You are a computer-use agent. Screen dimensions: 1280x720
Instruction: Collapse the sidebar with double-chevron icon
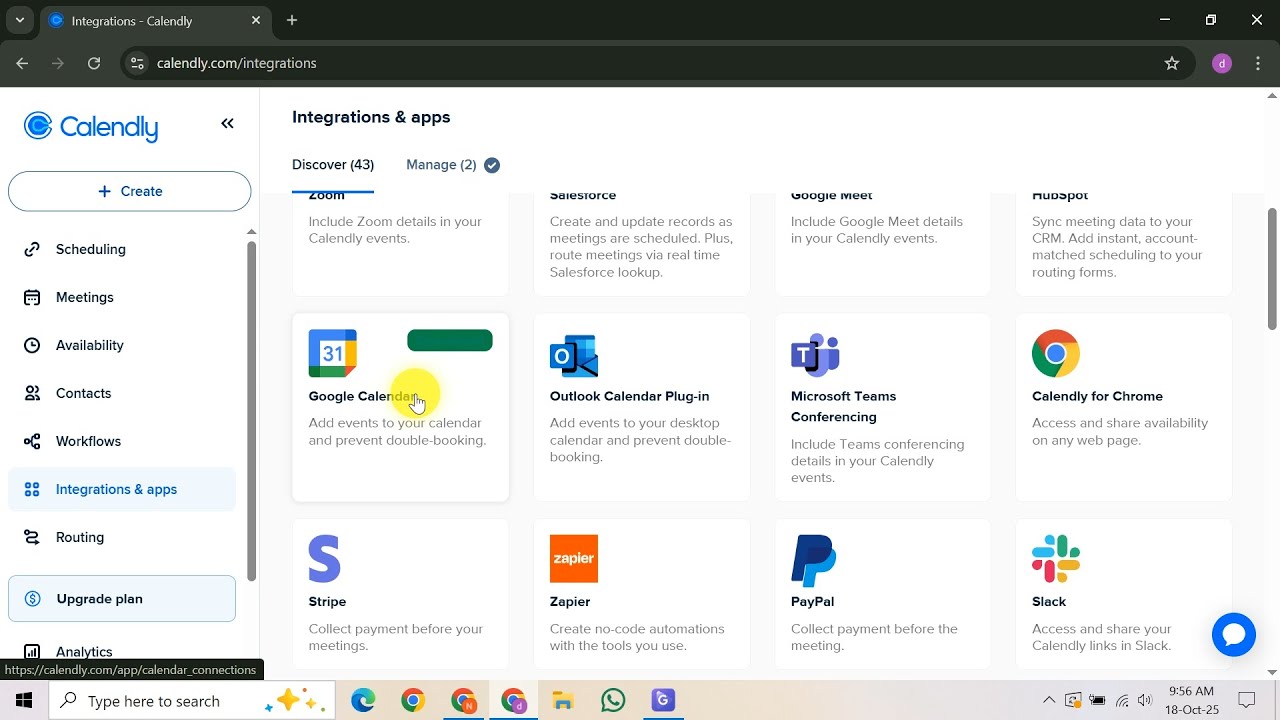[227, 123]
